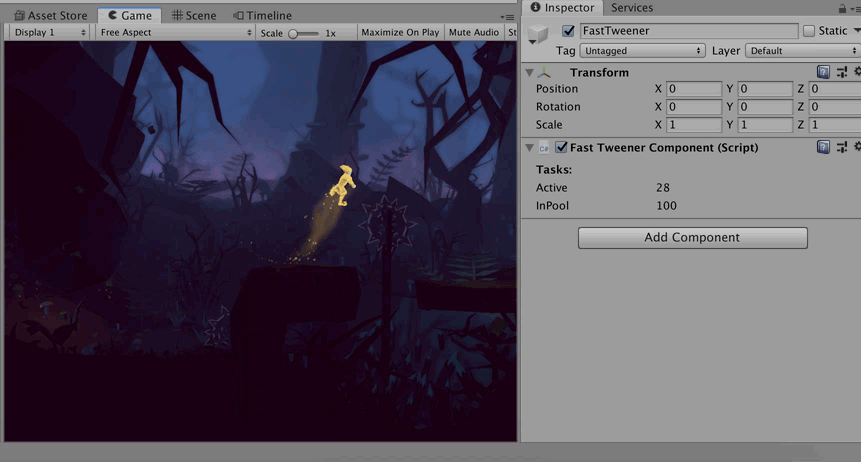
Task: Click the InPool value 100
Action: pos(666,206)
